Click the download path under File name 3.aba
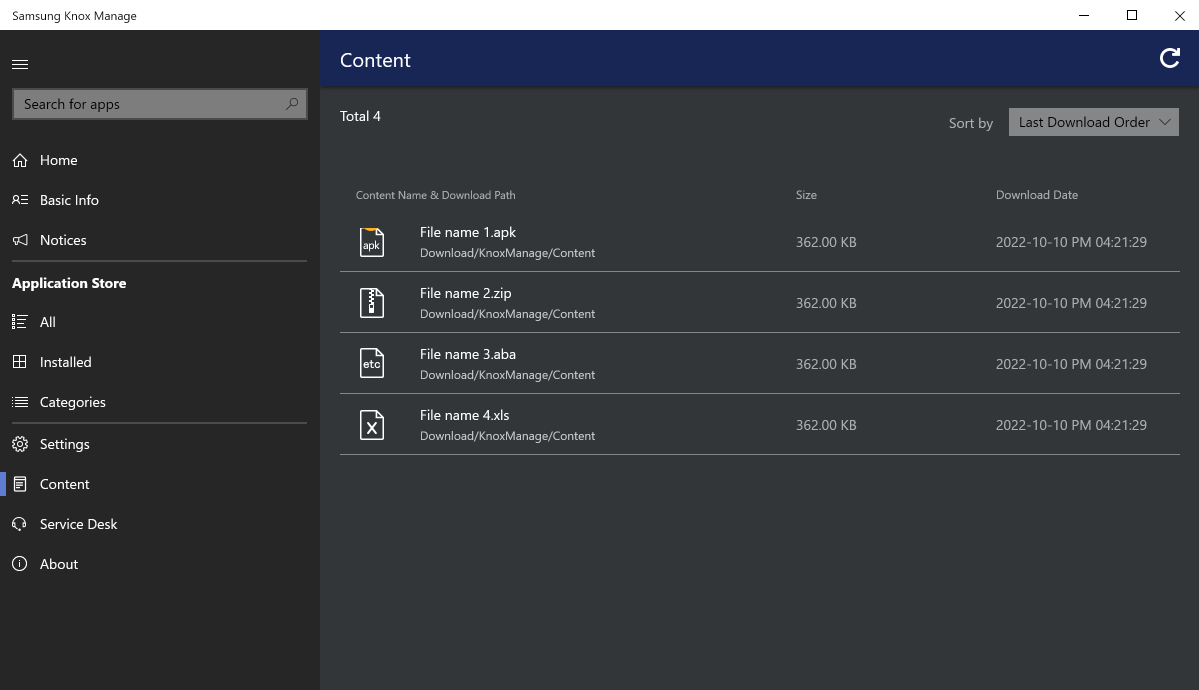 point(507,376)
